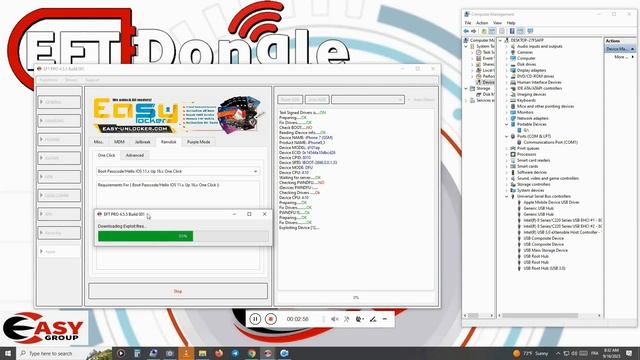Collapse System Tools node in left tree
The width and height of the screenshot is (640, 360).
466,46
